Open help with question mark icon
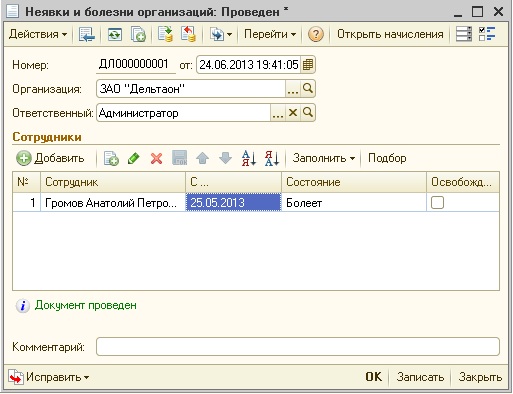Viewport: 513px width, 394px height. pos(315,34)
